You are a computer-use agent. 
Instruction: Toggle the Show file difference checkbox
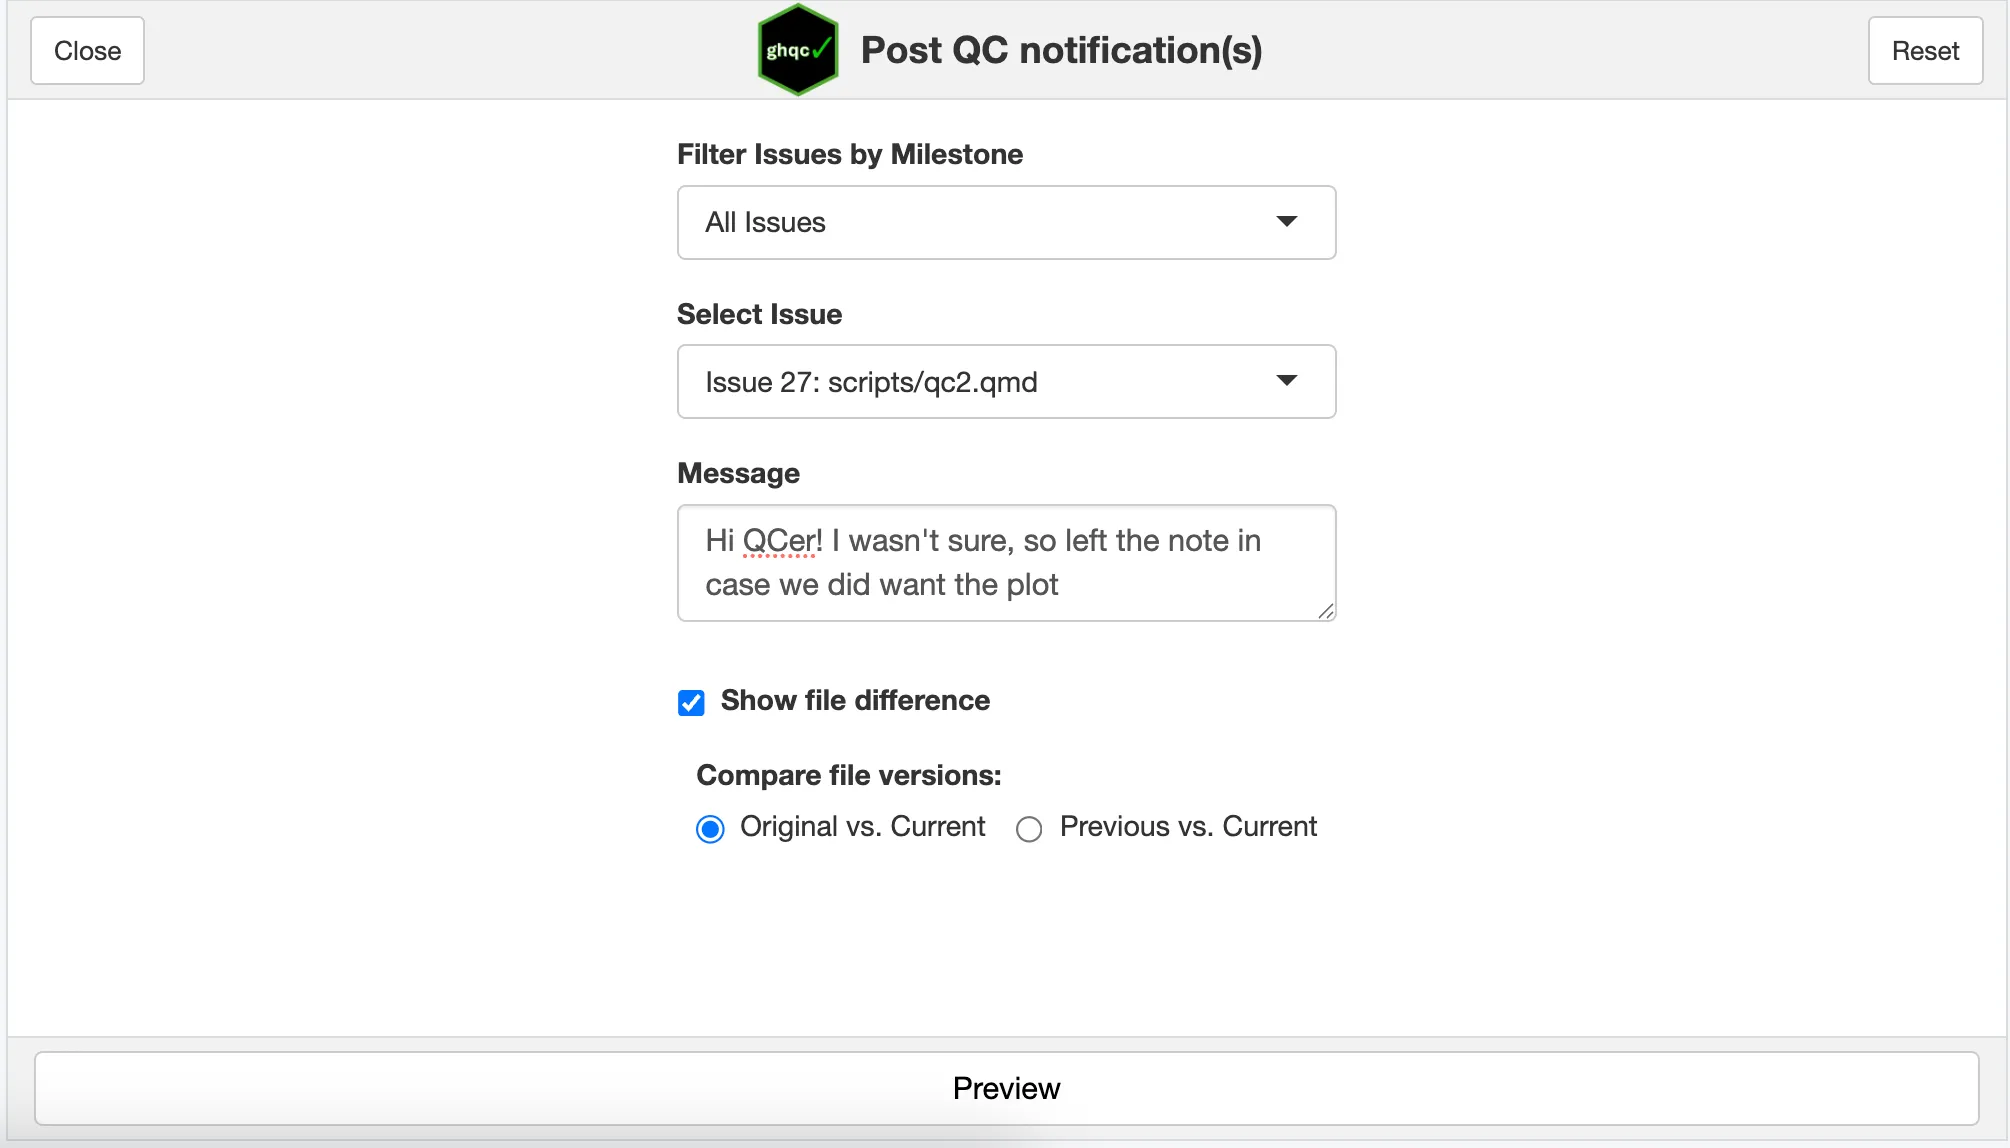[x=691, y=702]
